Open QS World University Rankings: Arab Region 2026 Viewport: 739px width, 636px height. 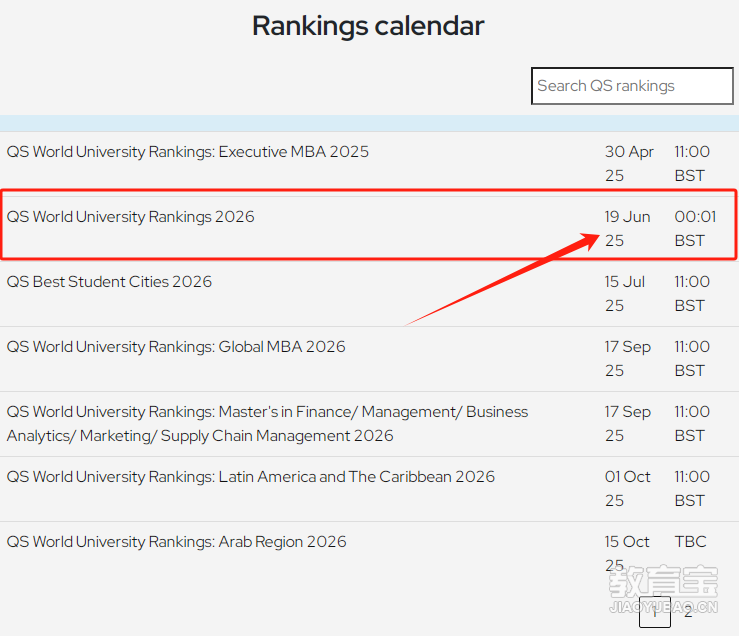[176, 542]
